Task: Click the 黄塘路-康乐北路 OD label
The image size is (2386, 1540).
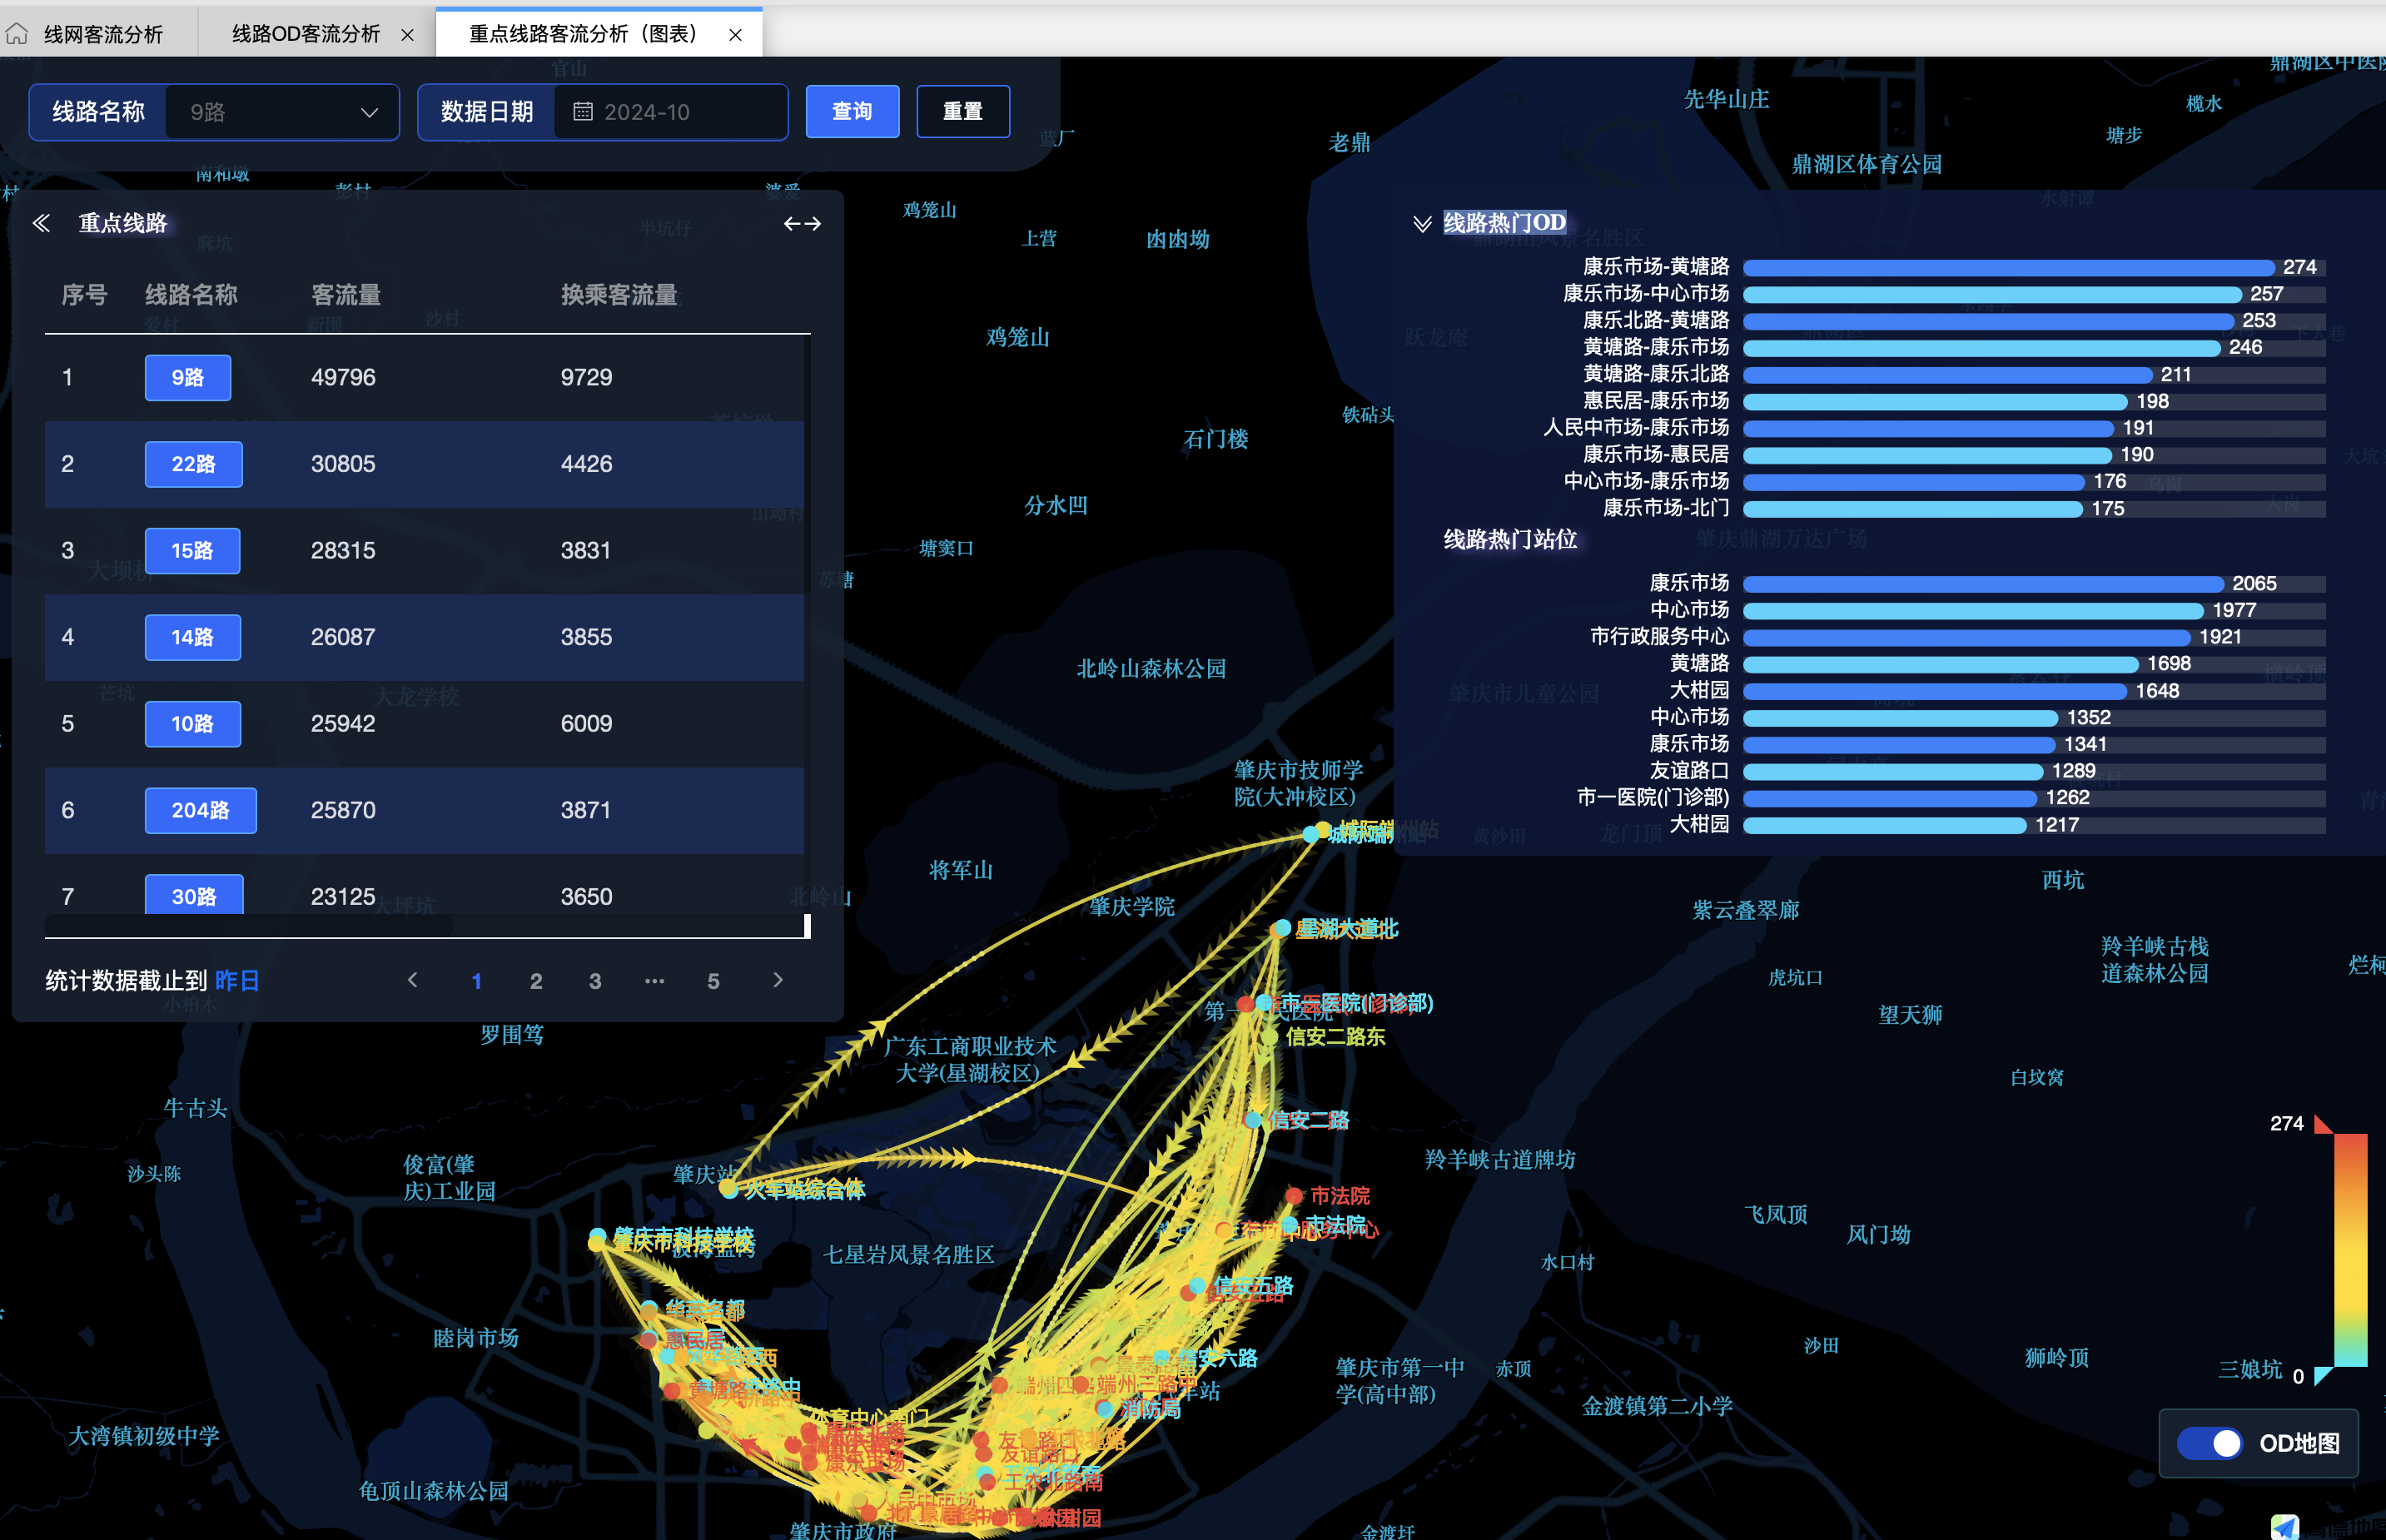Action: (1656, 374)
